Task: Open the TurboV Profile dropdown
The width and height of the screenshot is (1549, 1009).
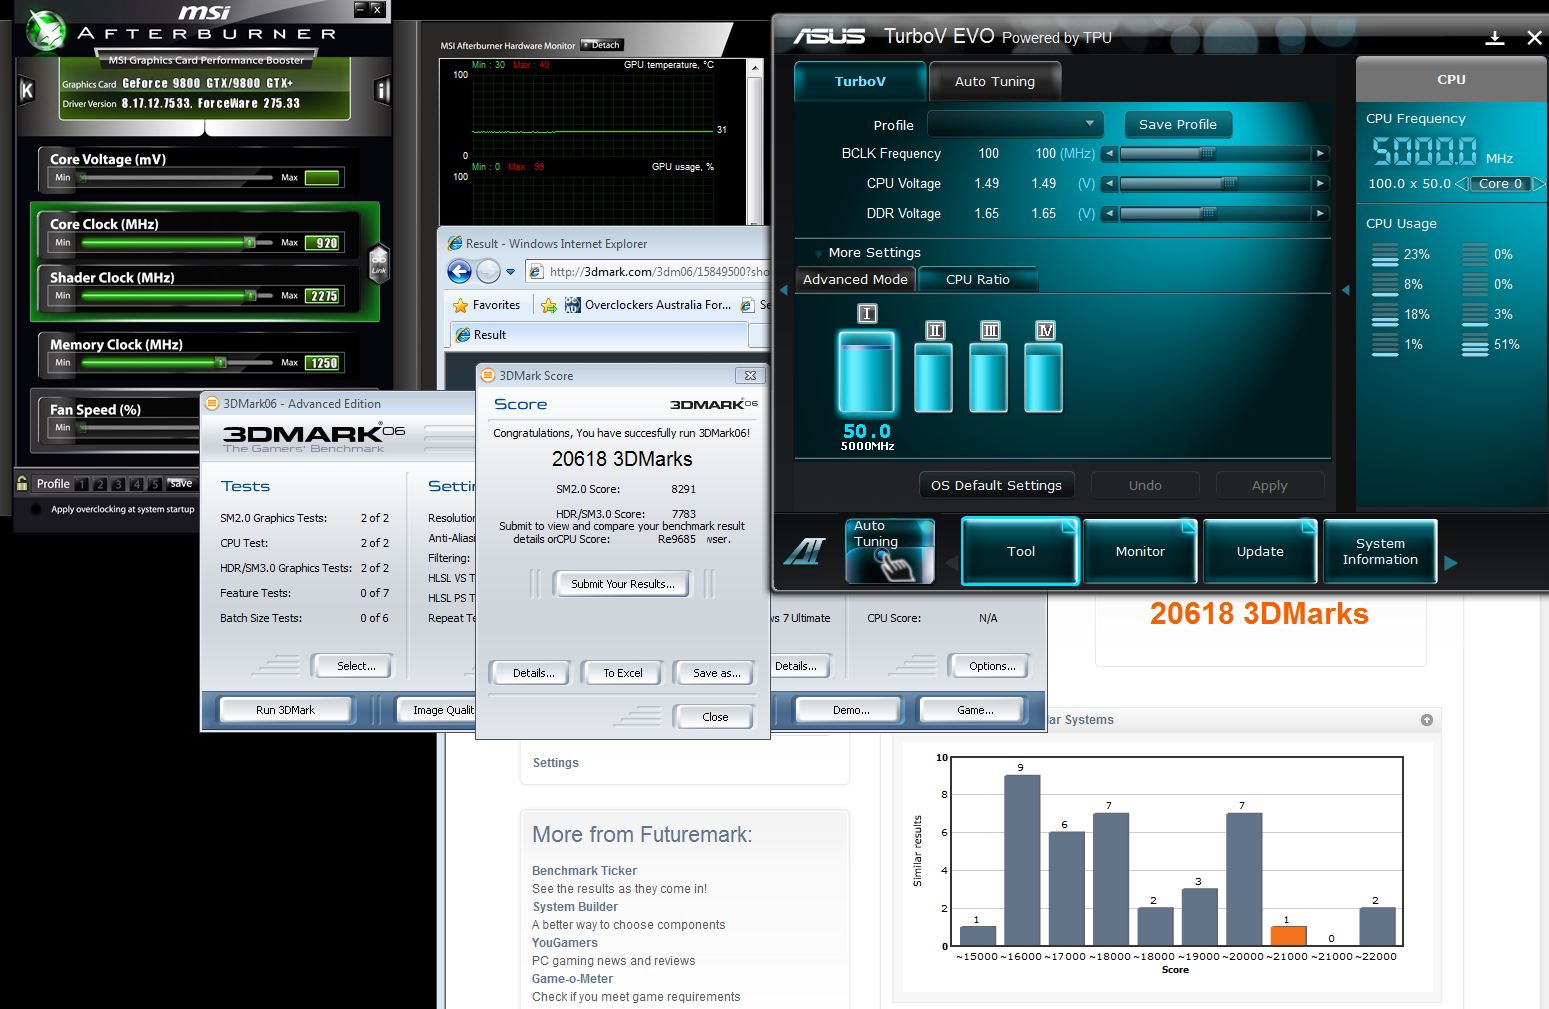Action: (1015, 124)
